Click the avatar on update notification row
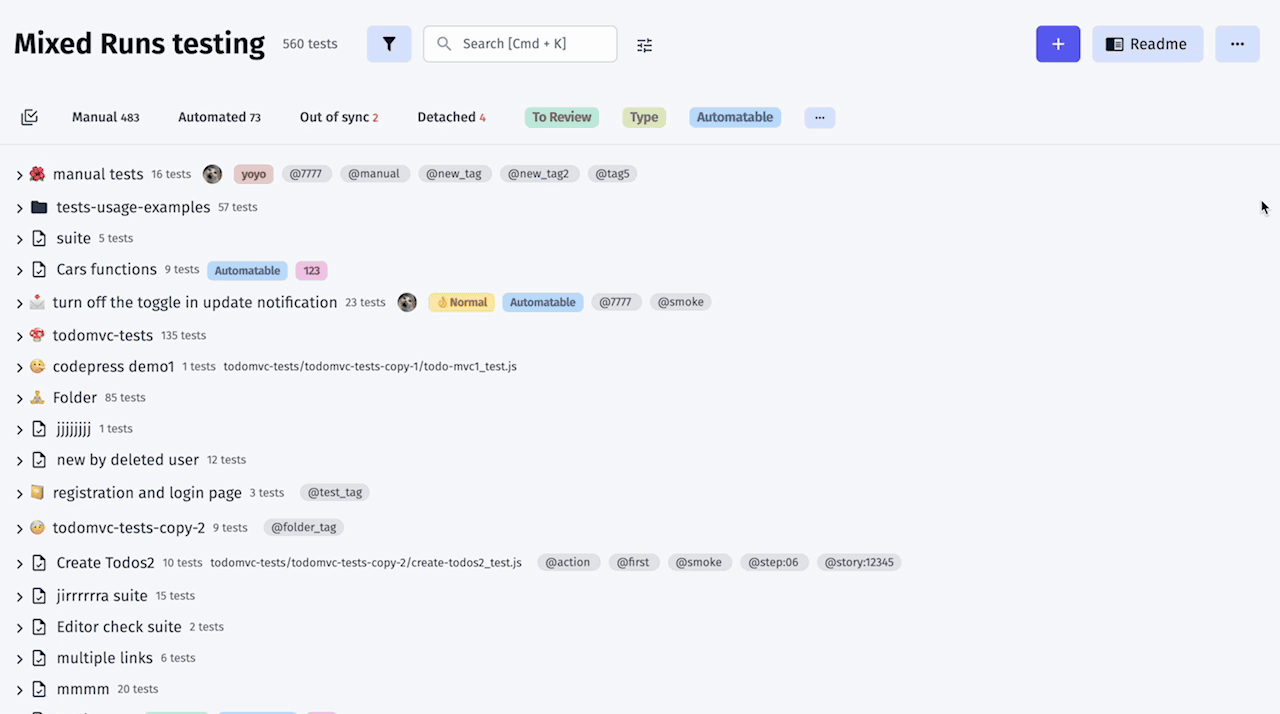 click(407, 302)
